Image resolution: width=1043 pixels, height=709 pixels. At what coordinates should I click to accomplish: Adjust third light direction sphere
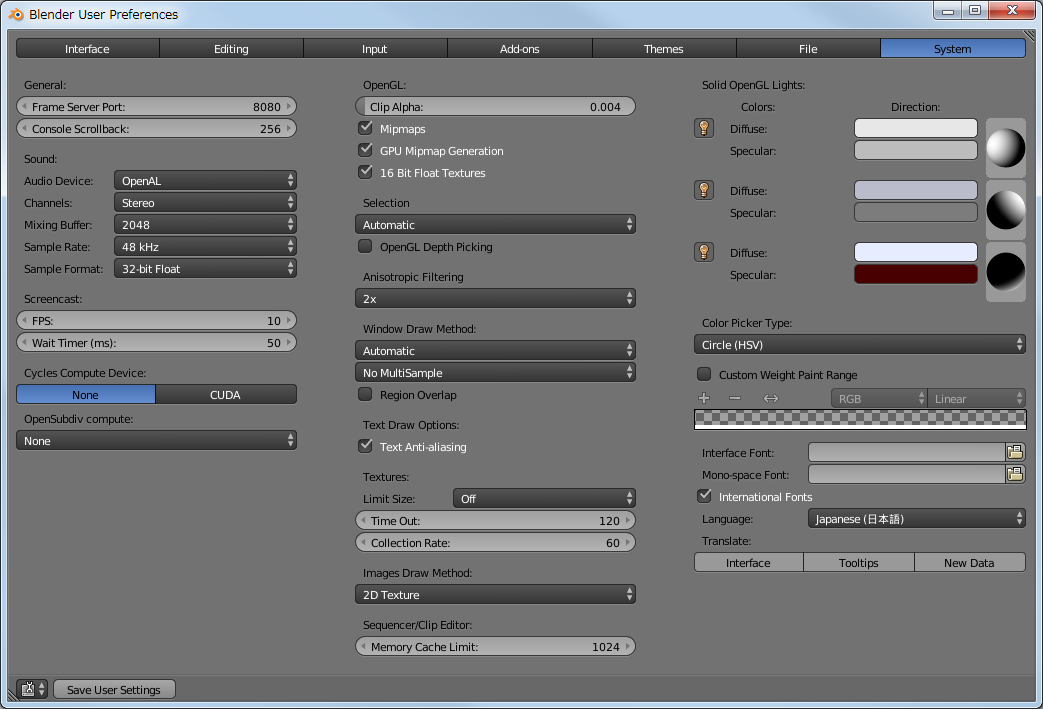1006,272
